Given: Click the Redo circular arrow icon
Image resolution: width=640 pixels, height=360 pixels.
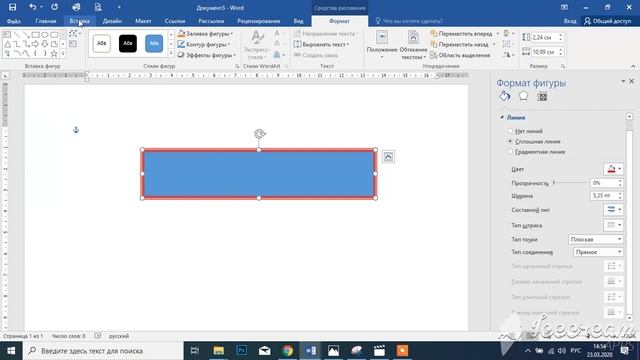Looking at the screenshot, I should pyautogui.click(x=54, y=7).
